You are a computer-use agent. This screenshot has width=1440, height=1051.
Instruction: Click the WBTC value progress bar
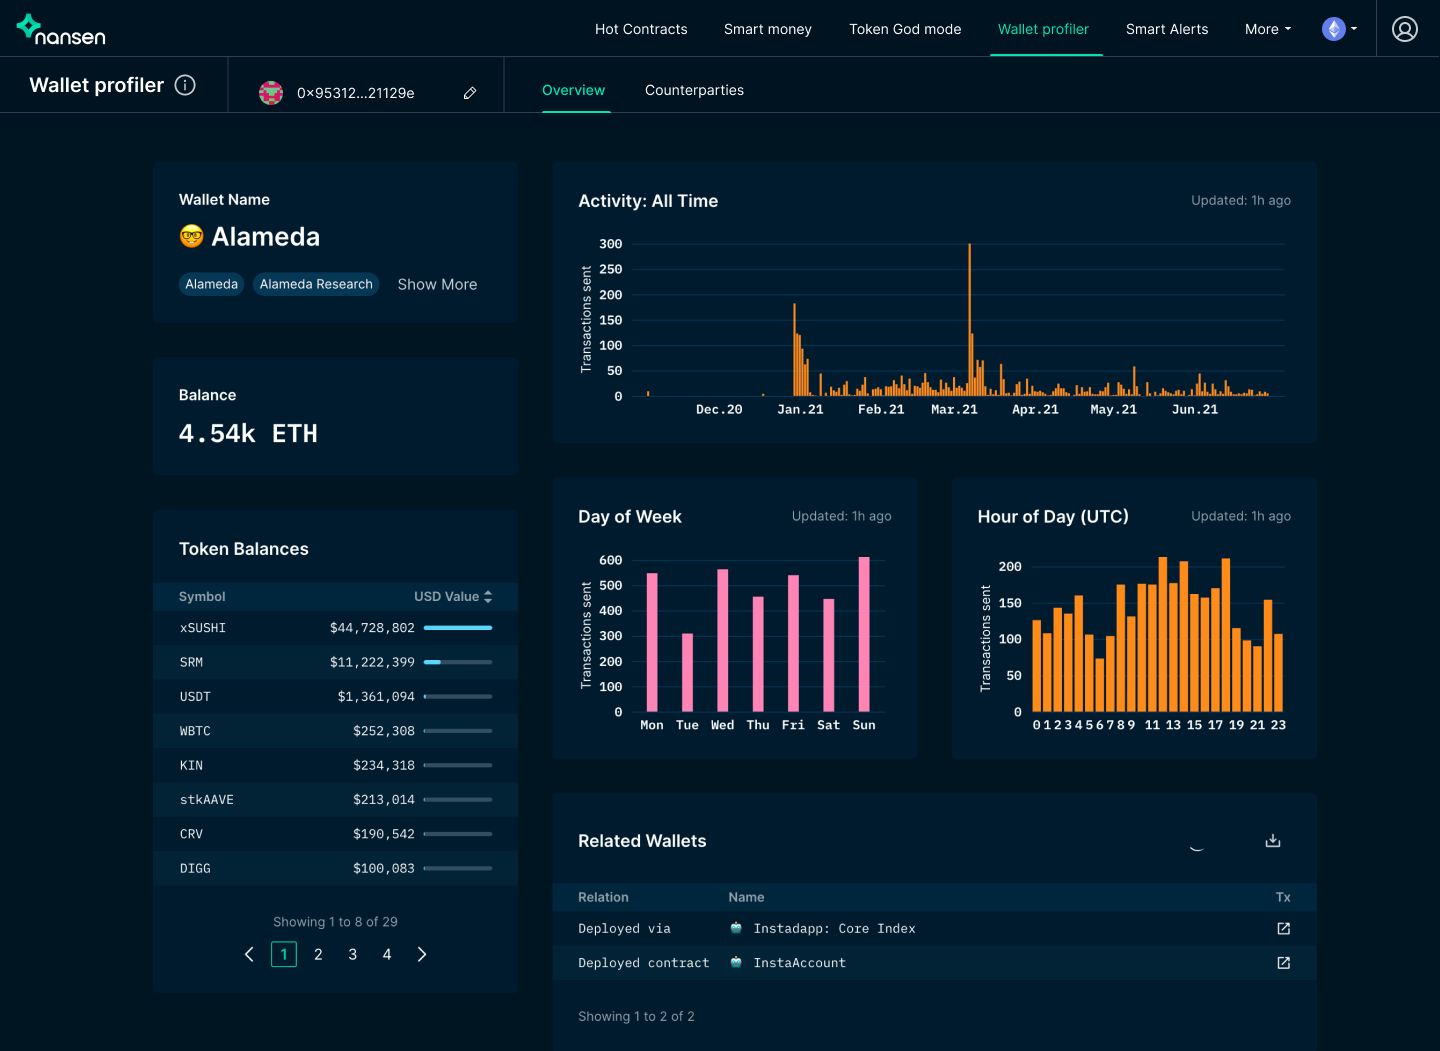458,731
